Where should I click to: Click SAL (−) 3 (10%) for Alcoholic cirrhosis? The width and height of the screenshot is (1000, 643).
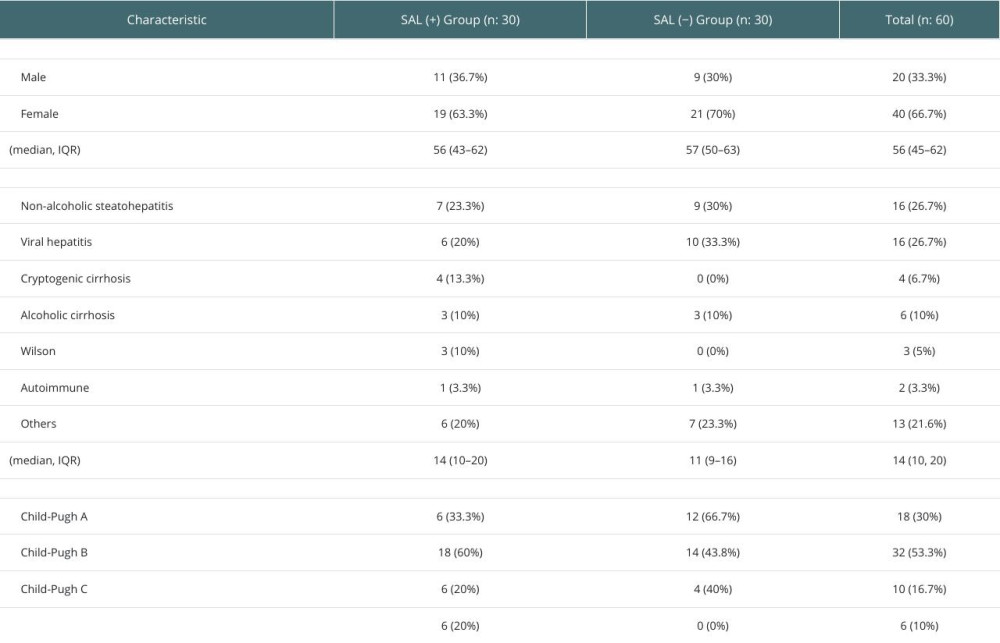pyautogui.click(x=712, y=315)
